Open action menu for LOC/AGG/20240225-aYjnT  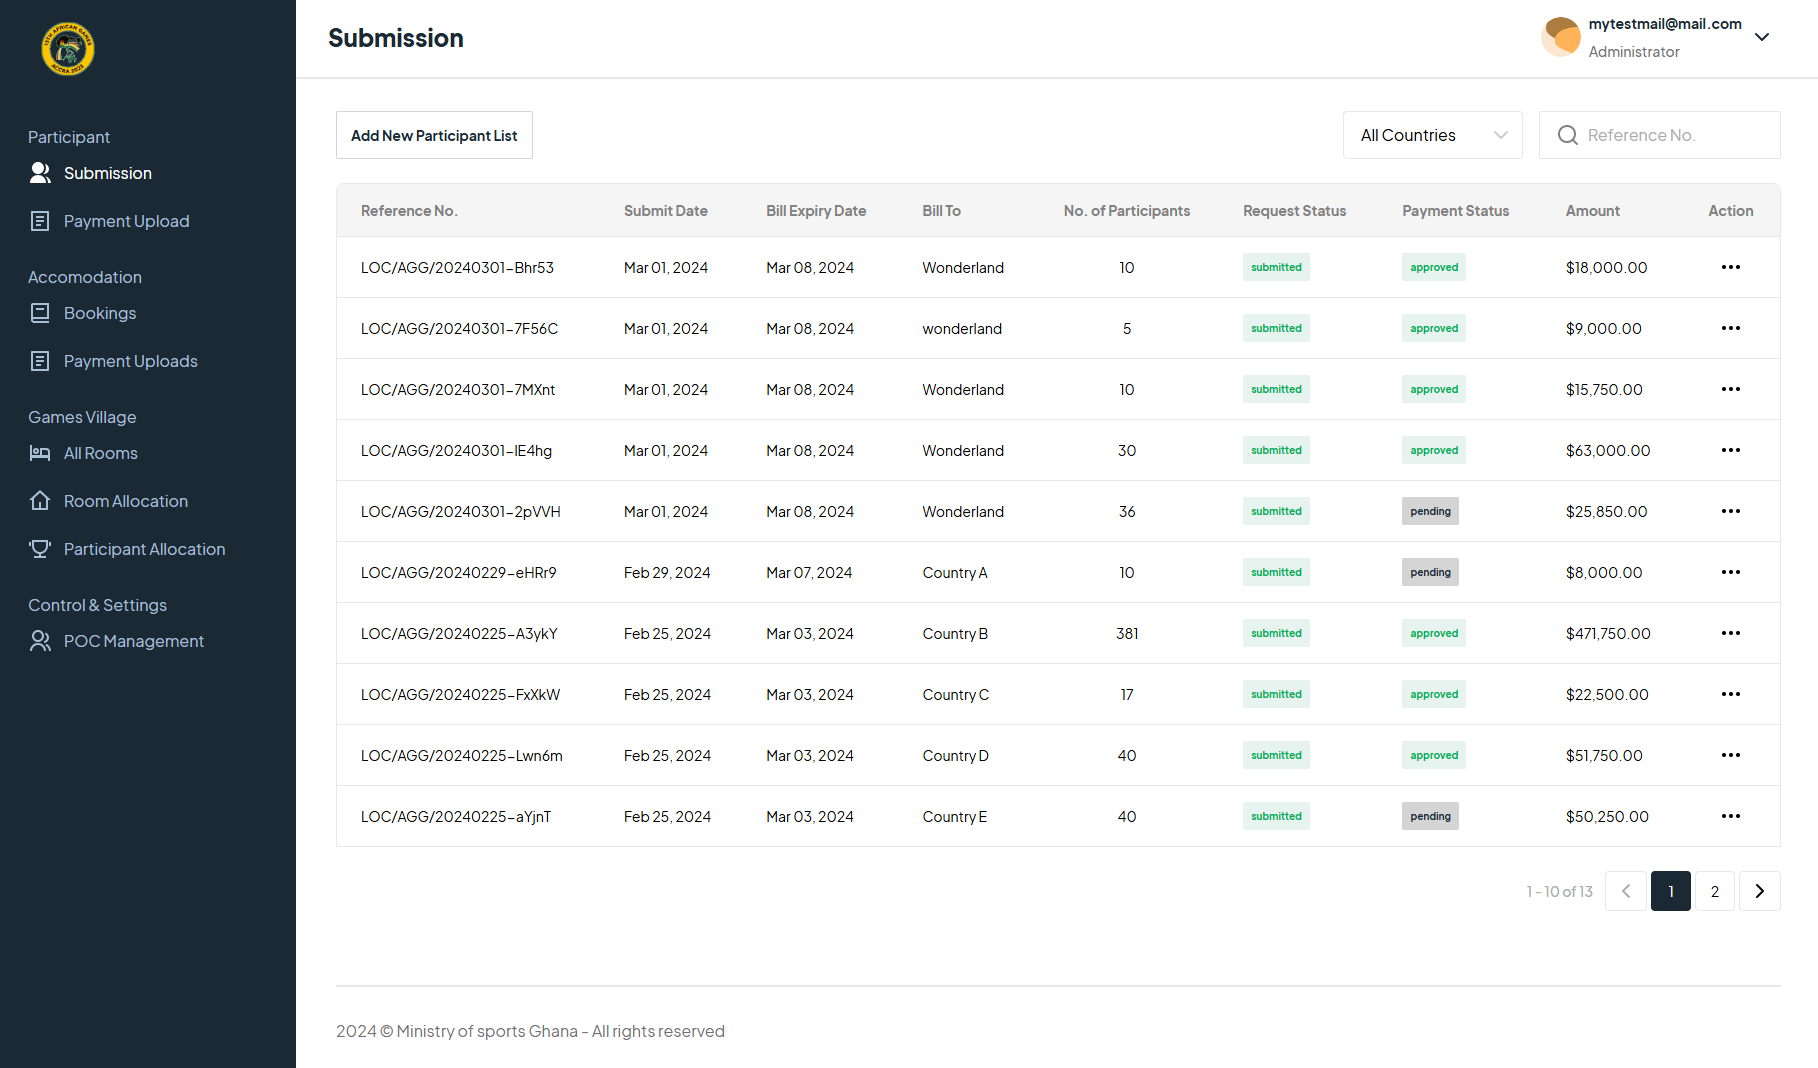coord(1731,816)
